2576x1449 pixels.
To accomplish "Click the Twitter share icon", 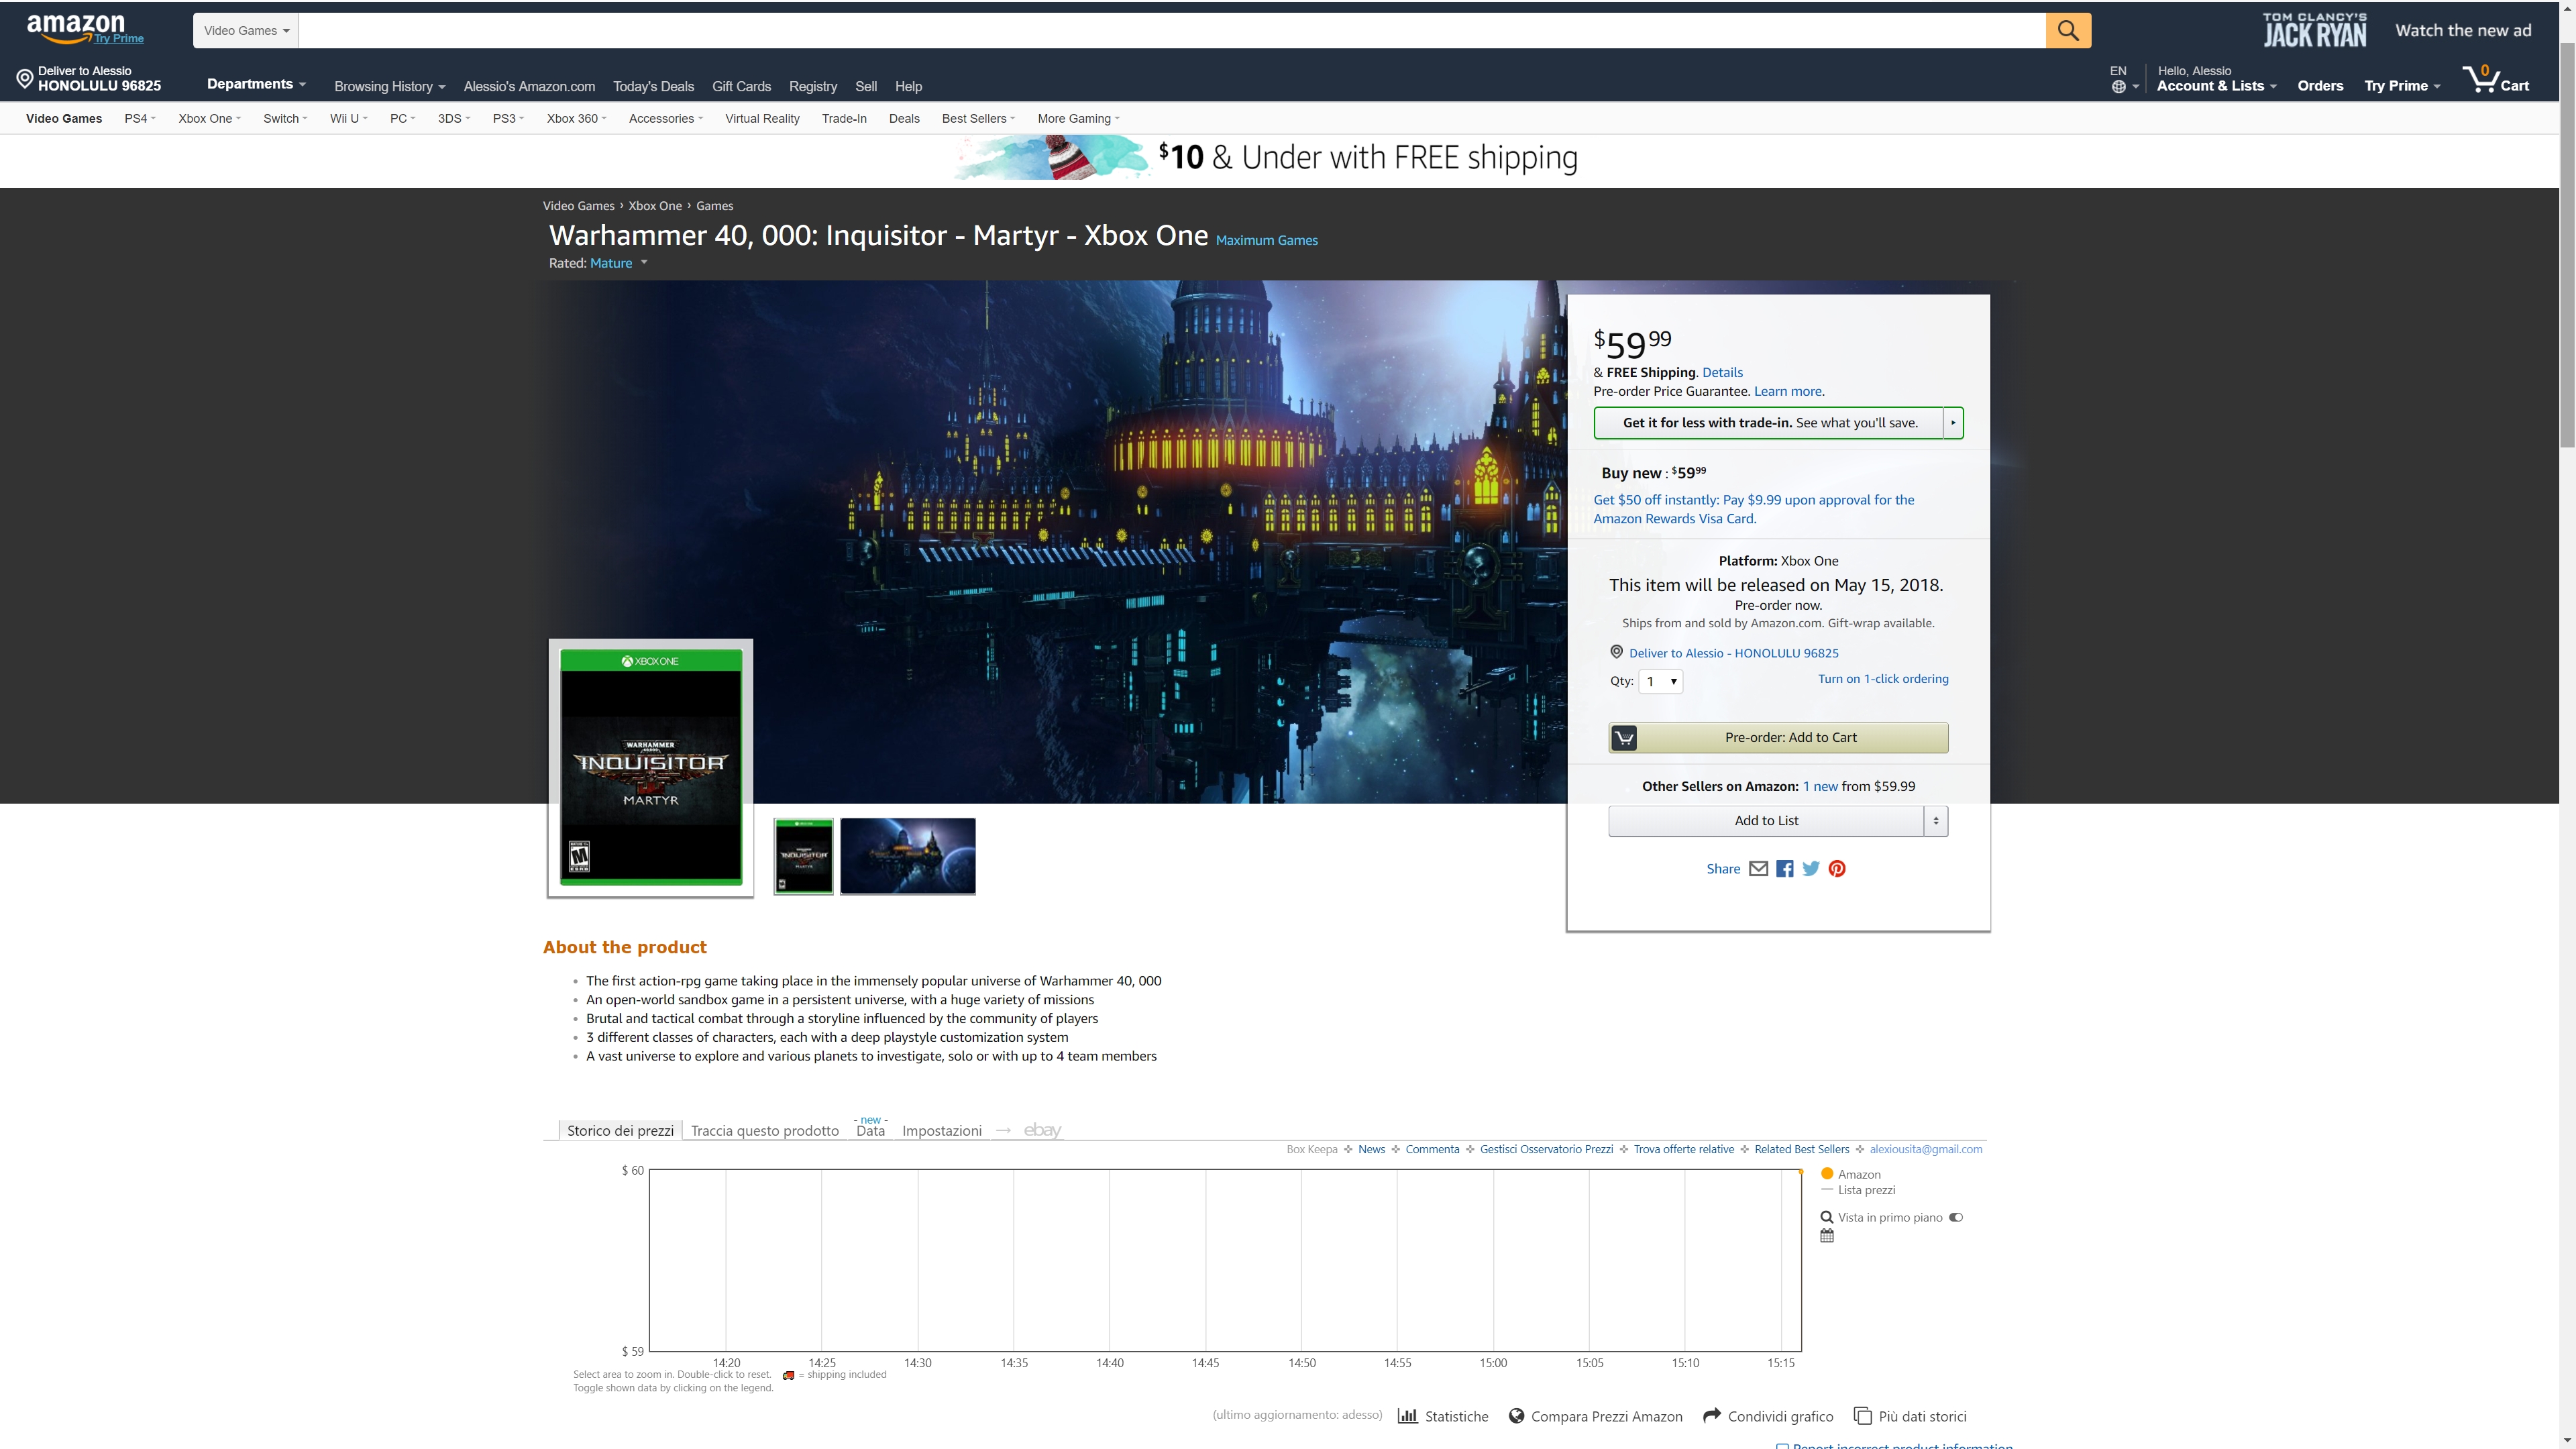I will (1811, 869).
